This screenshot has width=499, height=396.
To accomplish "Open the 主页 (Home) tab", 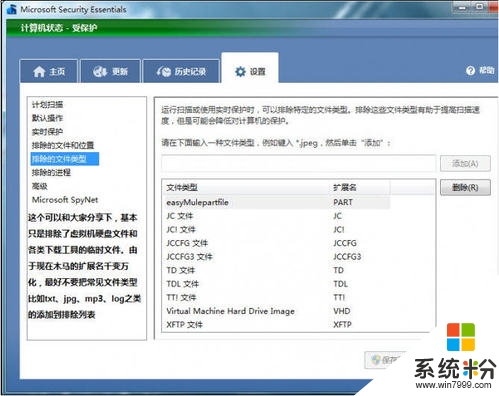I will (x=49, y=71).
